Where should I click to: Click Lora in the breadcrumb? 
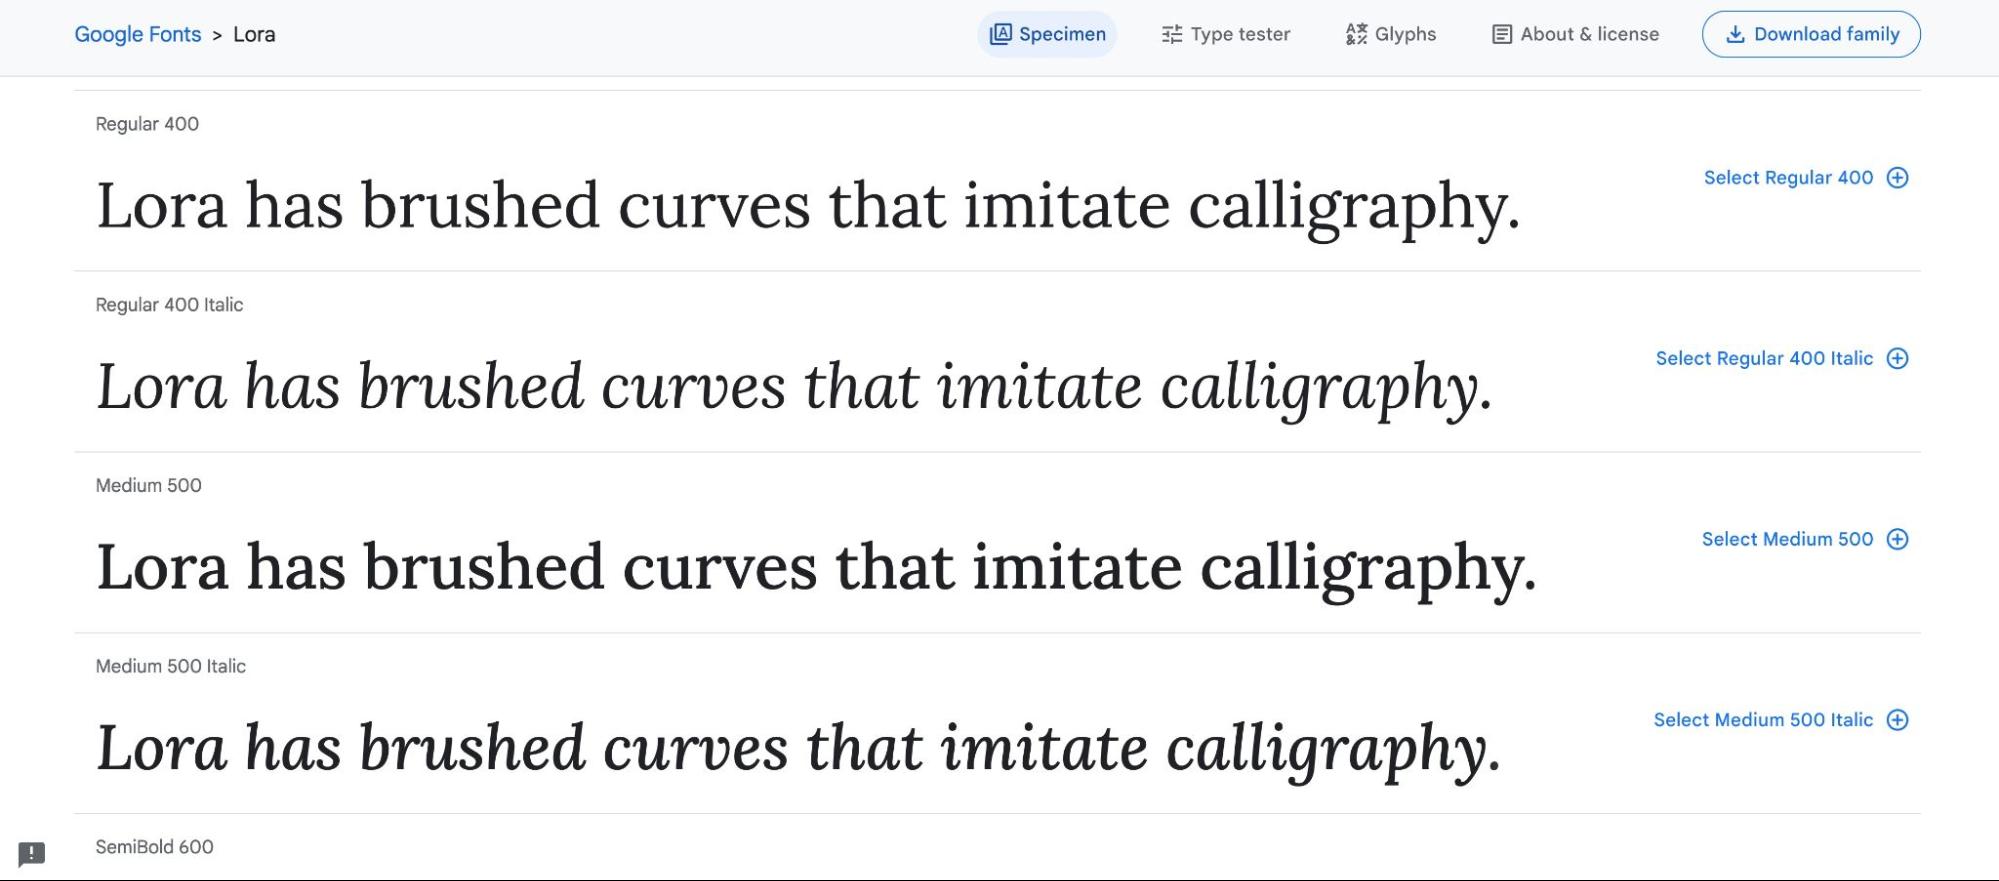tap(254, 34)
